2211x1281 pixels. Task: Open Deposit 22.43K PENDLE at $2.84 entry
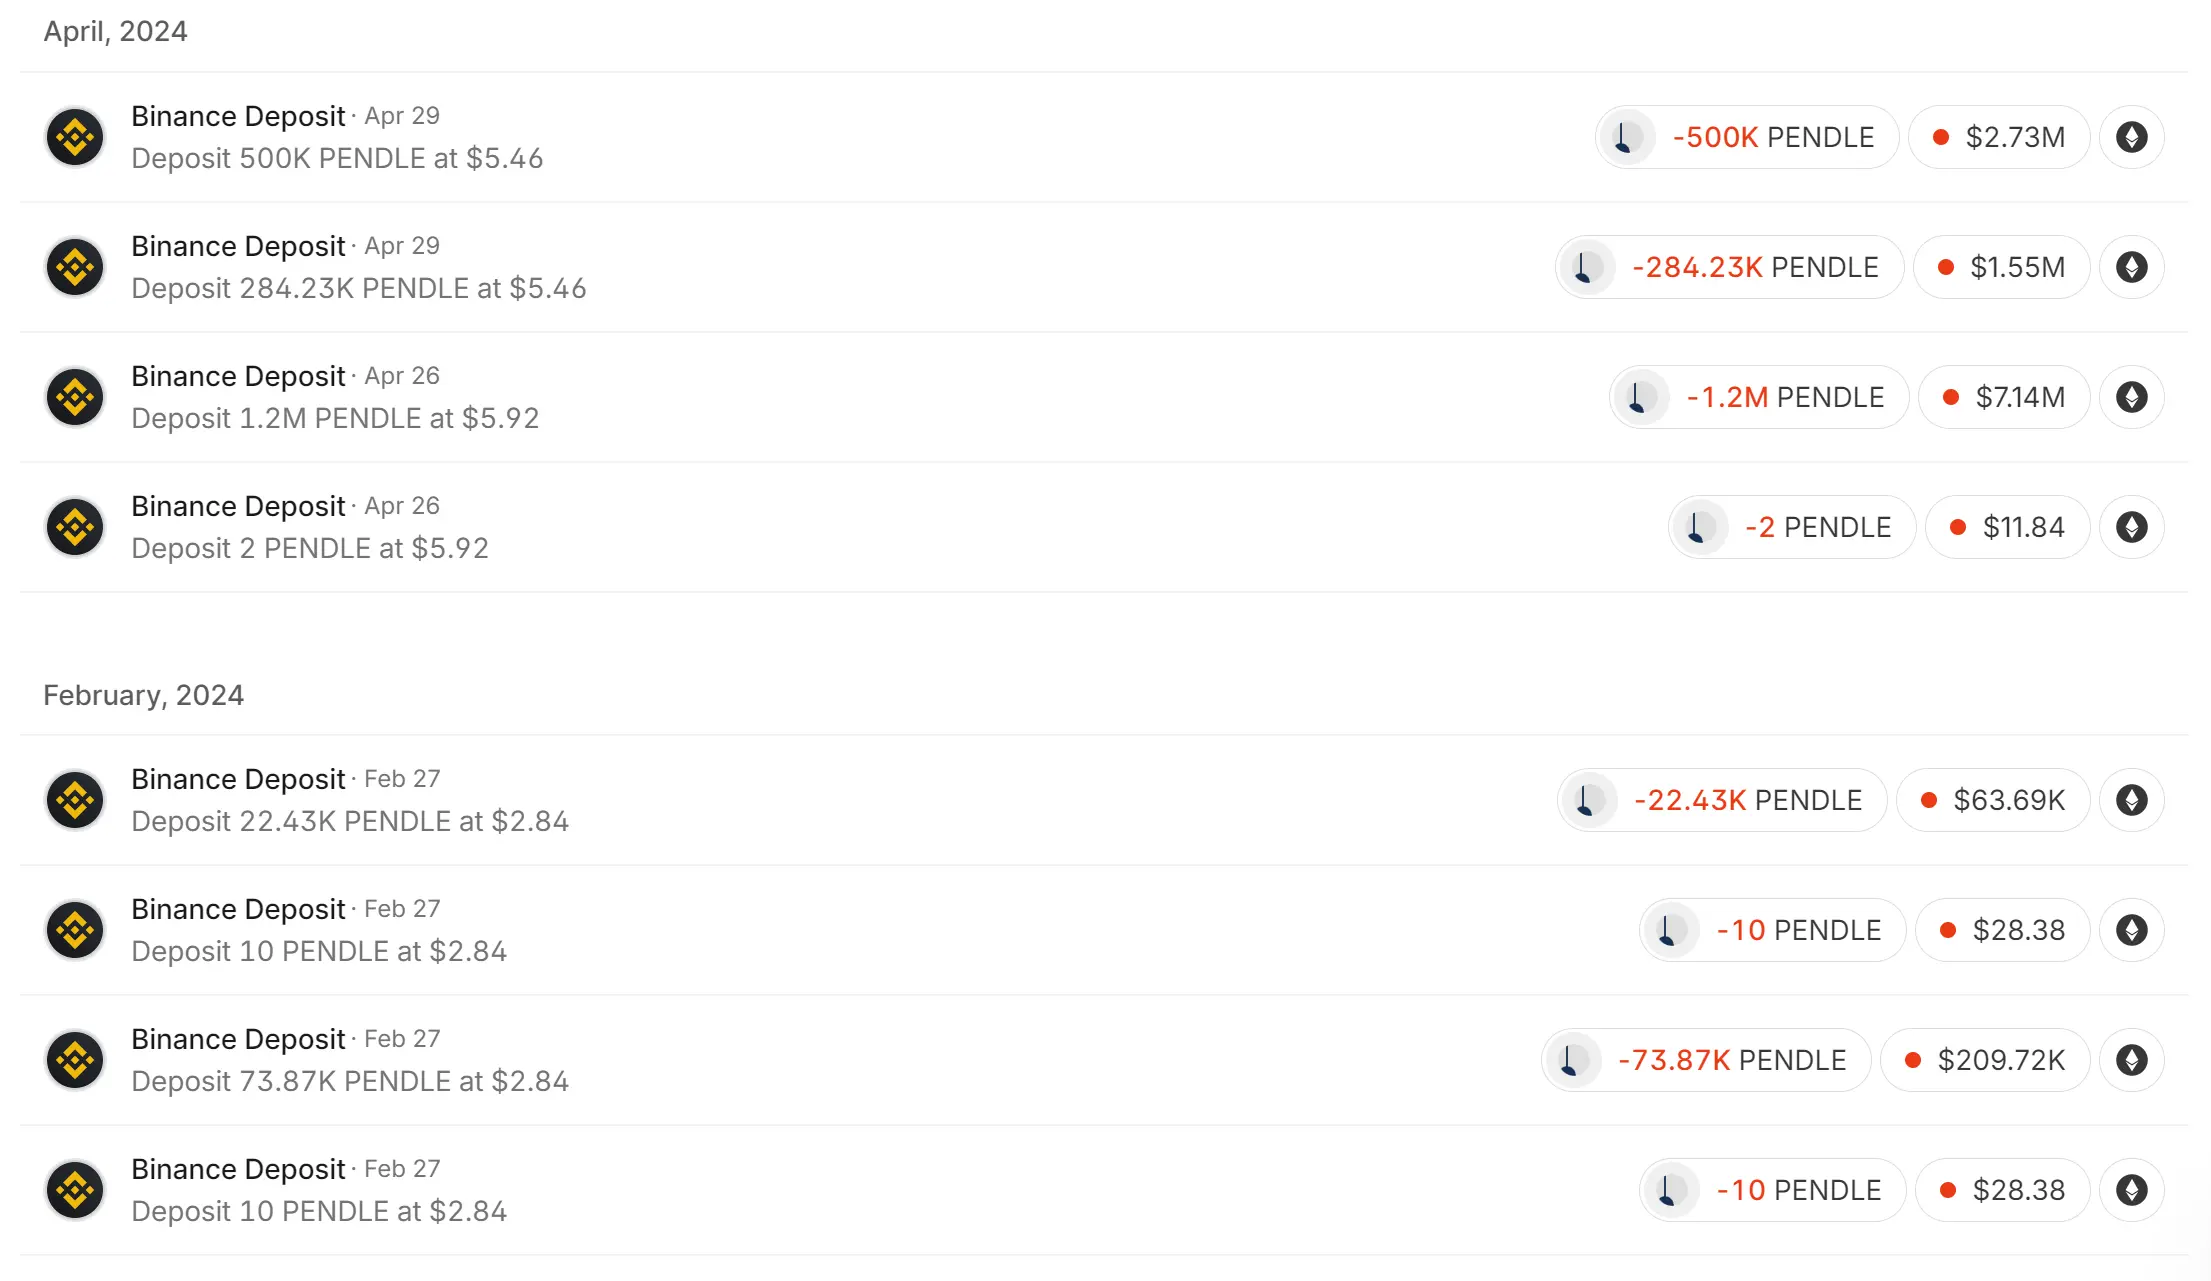pyautogui.click(x=350, y=821)
